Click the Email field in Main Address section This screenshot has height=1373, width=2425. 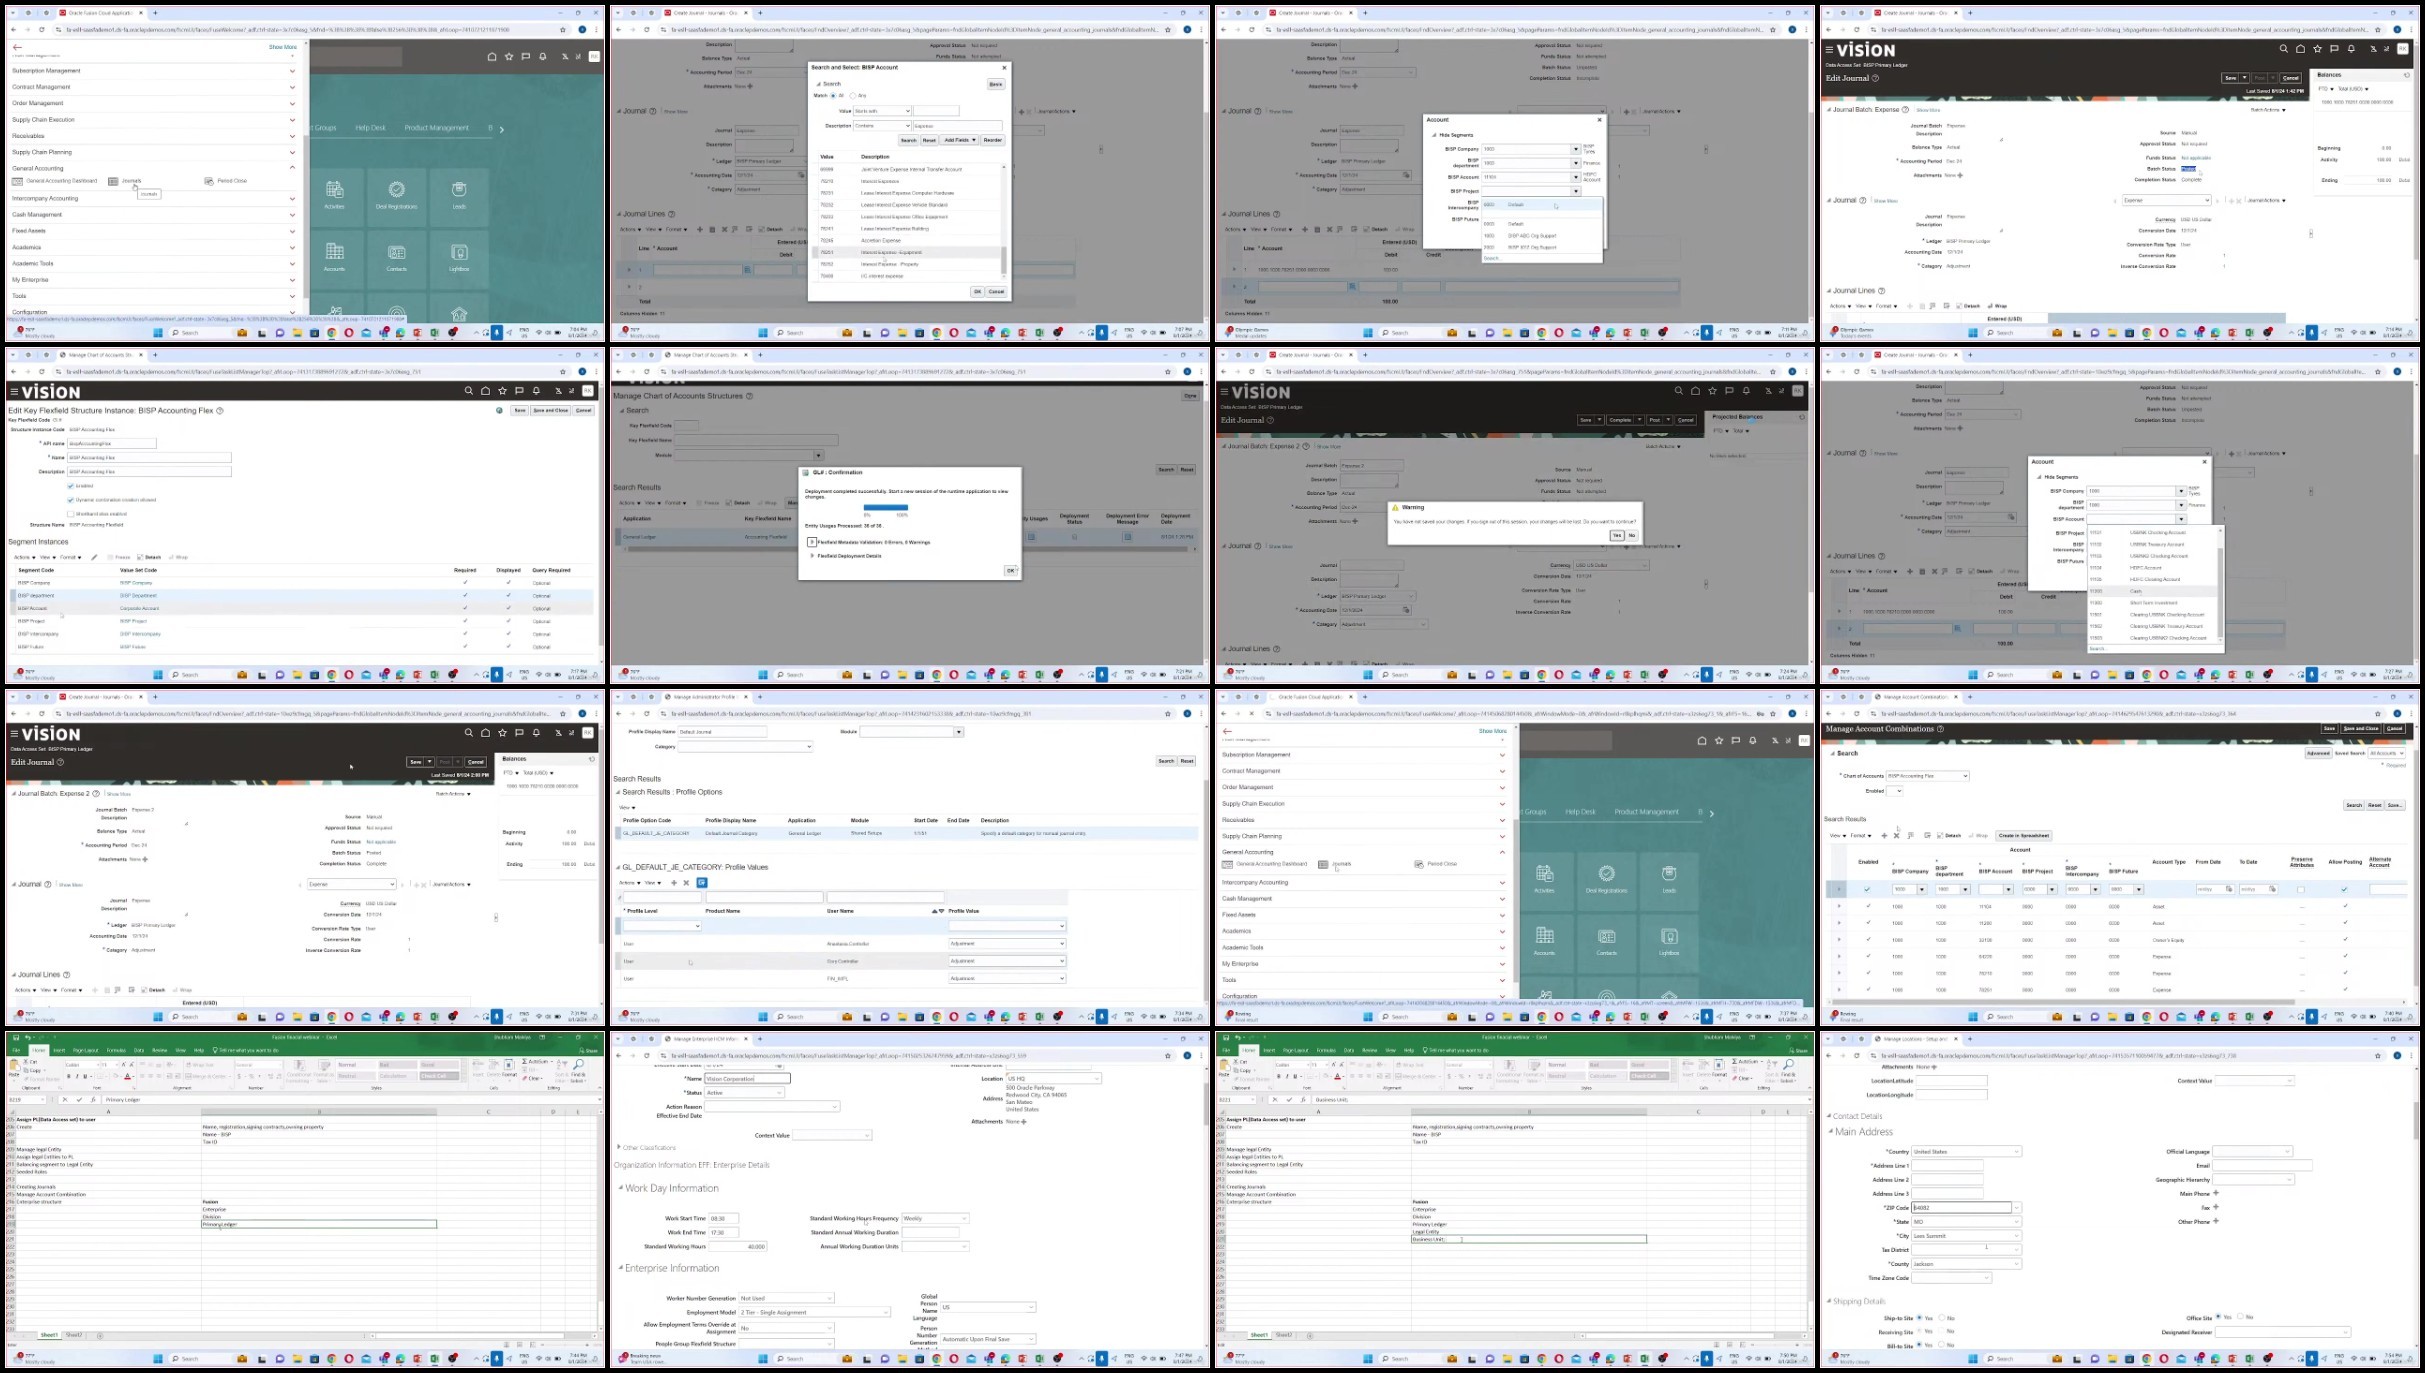point(2262,1166)
